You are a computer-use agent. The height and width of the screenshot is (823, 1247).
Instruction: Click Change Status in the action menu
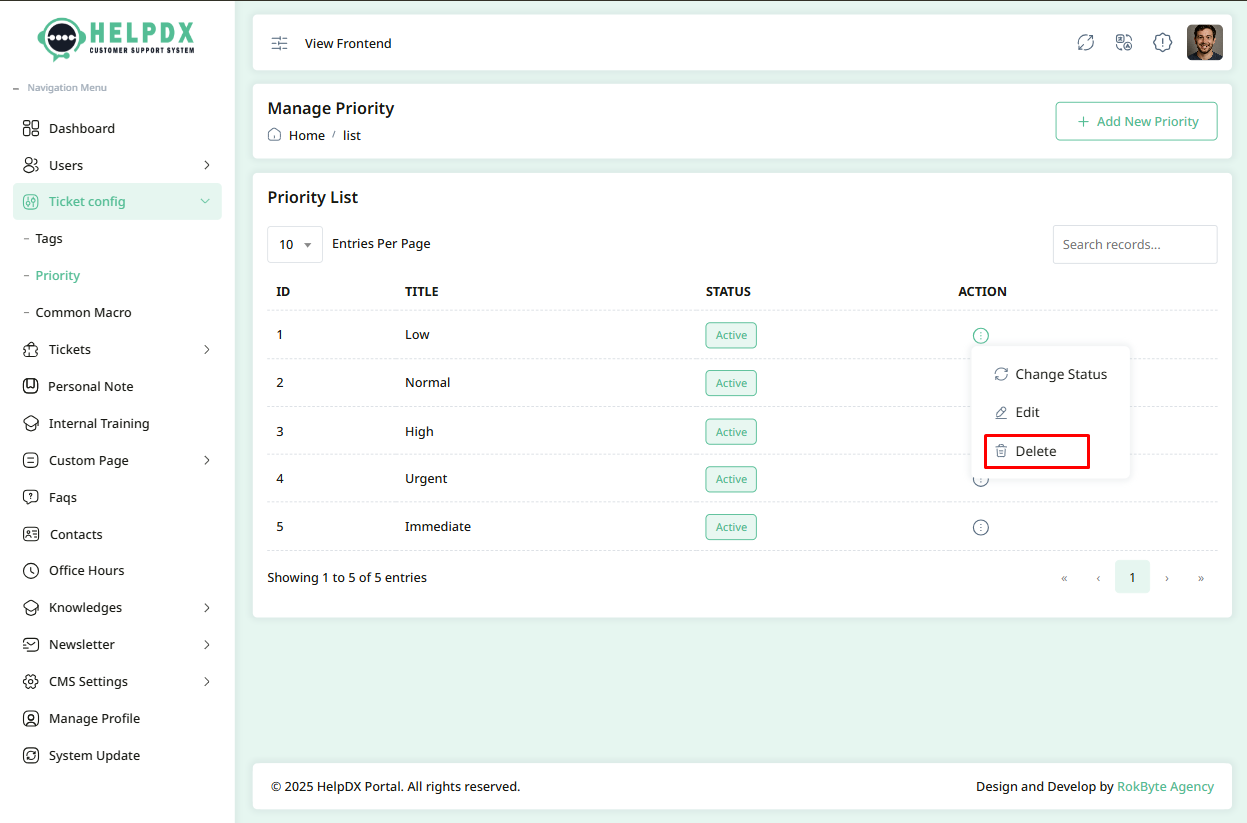click(1050, 374)
